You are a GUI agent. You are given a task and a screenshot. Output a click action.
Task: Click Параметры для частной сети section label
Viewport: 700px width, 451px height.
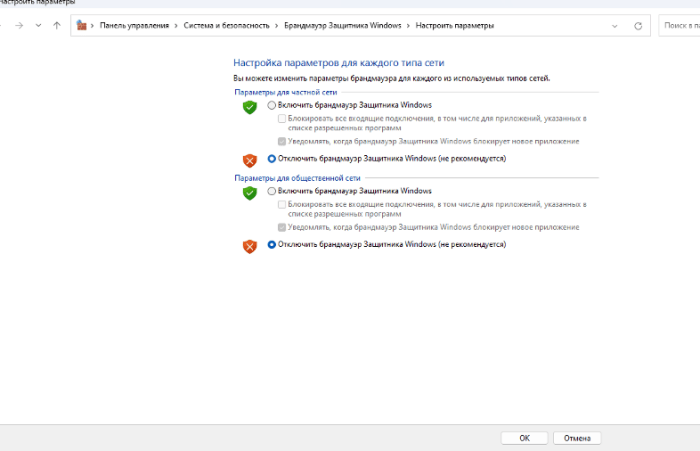[286, 92]
